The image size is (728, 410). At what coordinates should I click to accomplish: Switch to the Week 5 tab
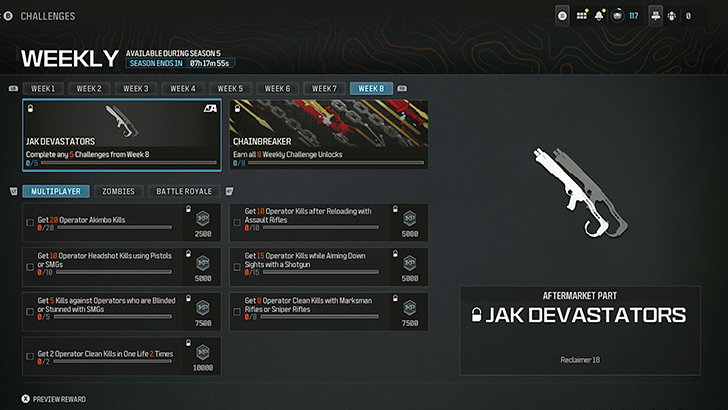pyautogui.click(x=230, y=88)
